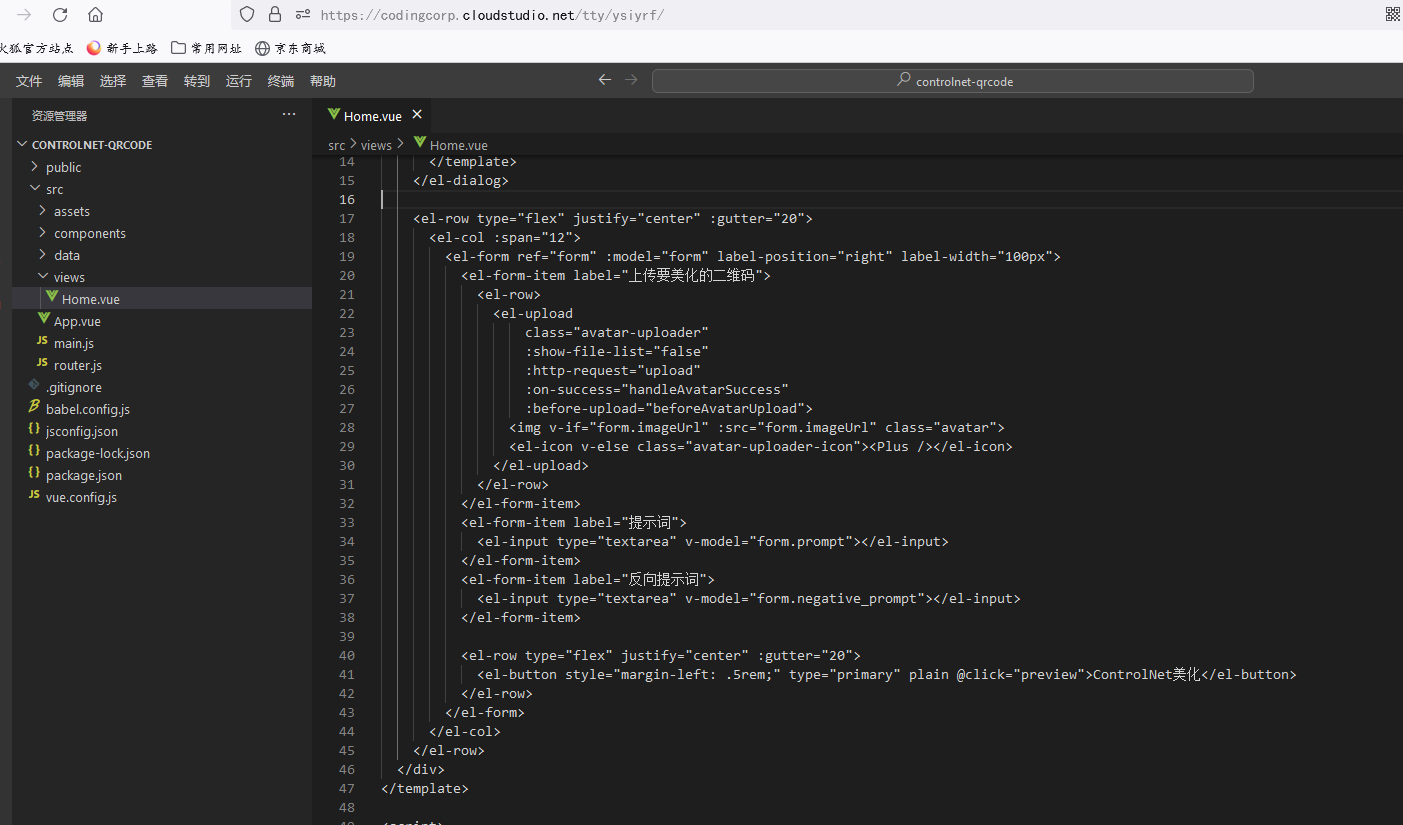Click Home.vue in the breadcrumb
The image size is (1403, 825).
click(x=459, y=145)
